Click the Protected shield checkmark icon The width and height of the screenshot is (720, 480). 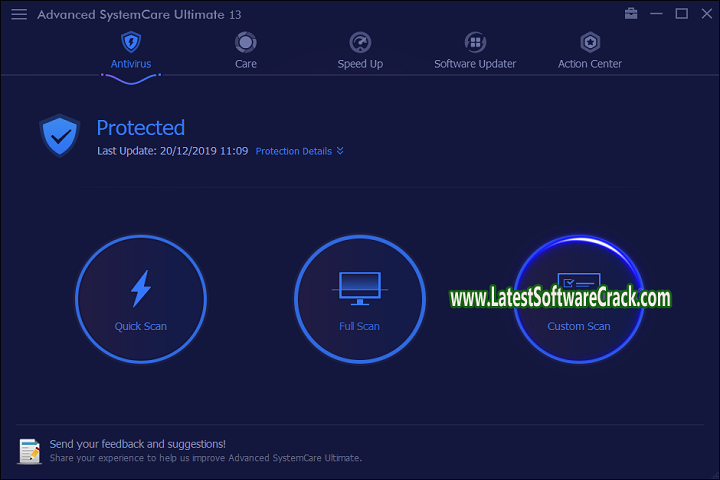click(x=60, y=135)
